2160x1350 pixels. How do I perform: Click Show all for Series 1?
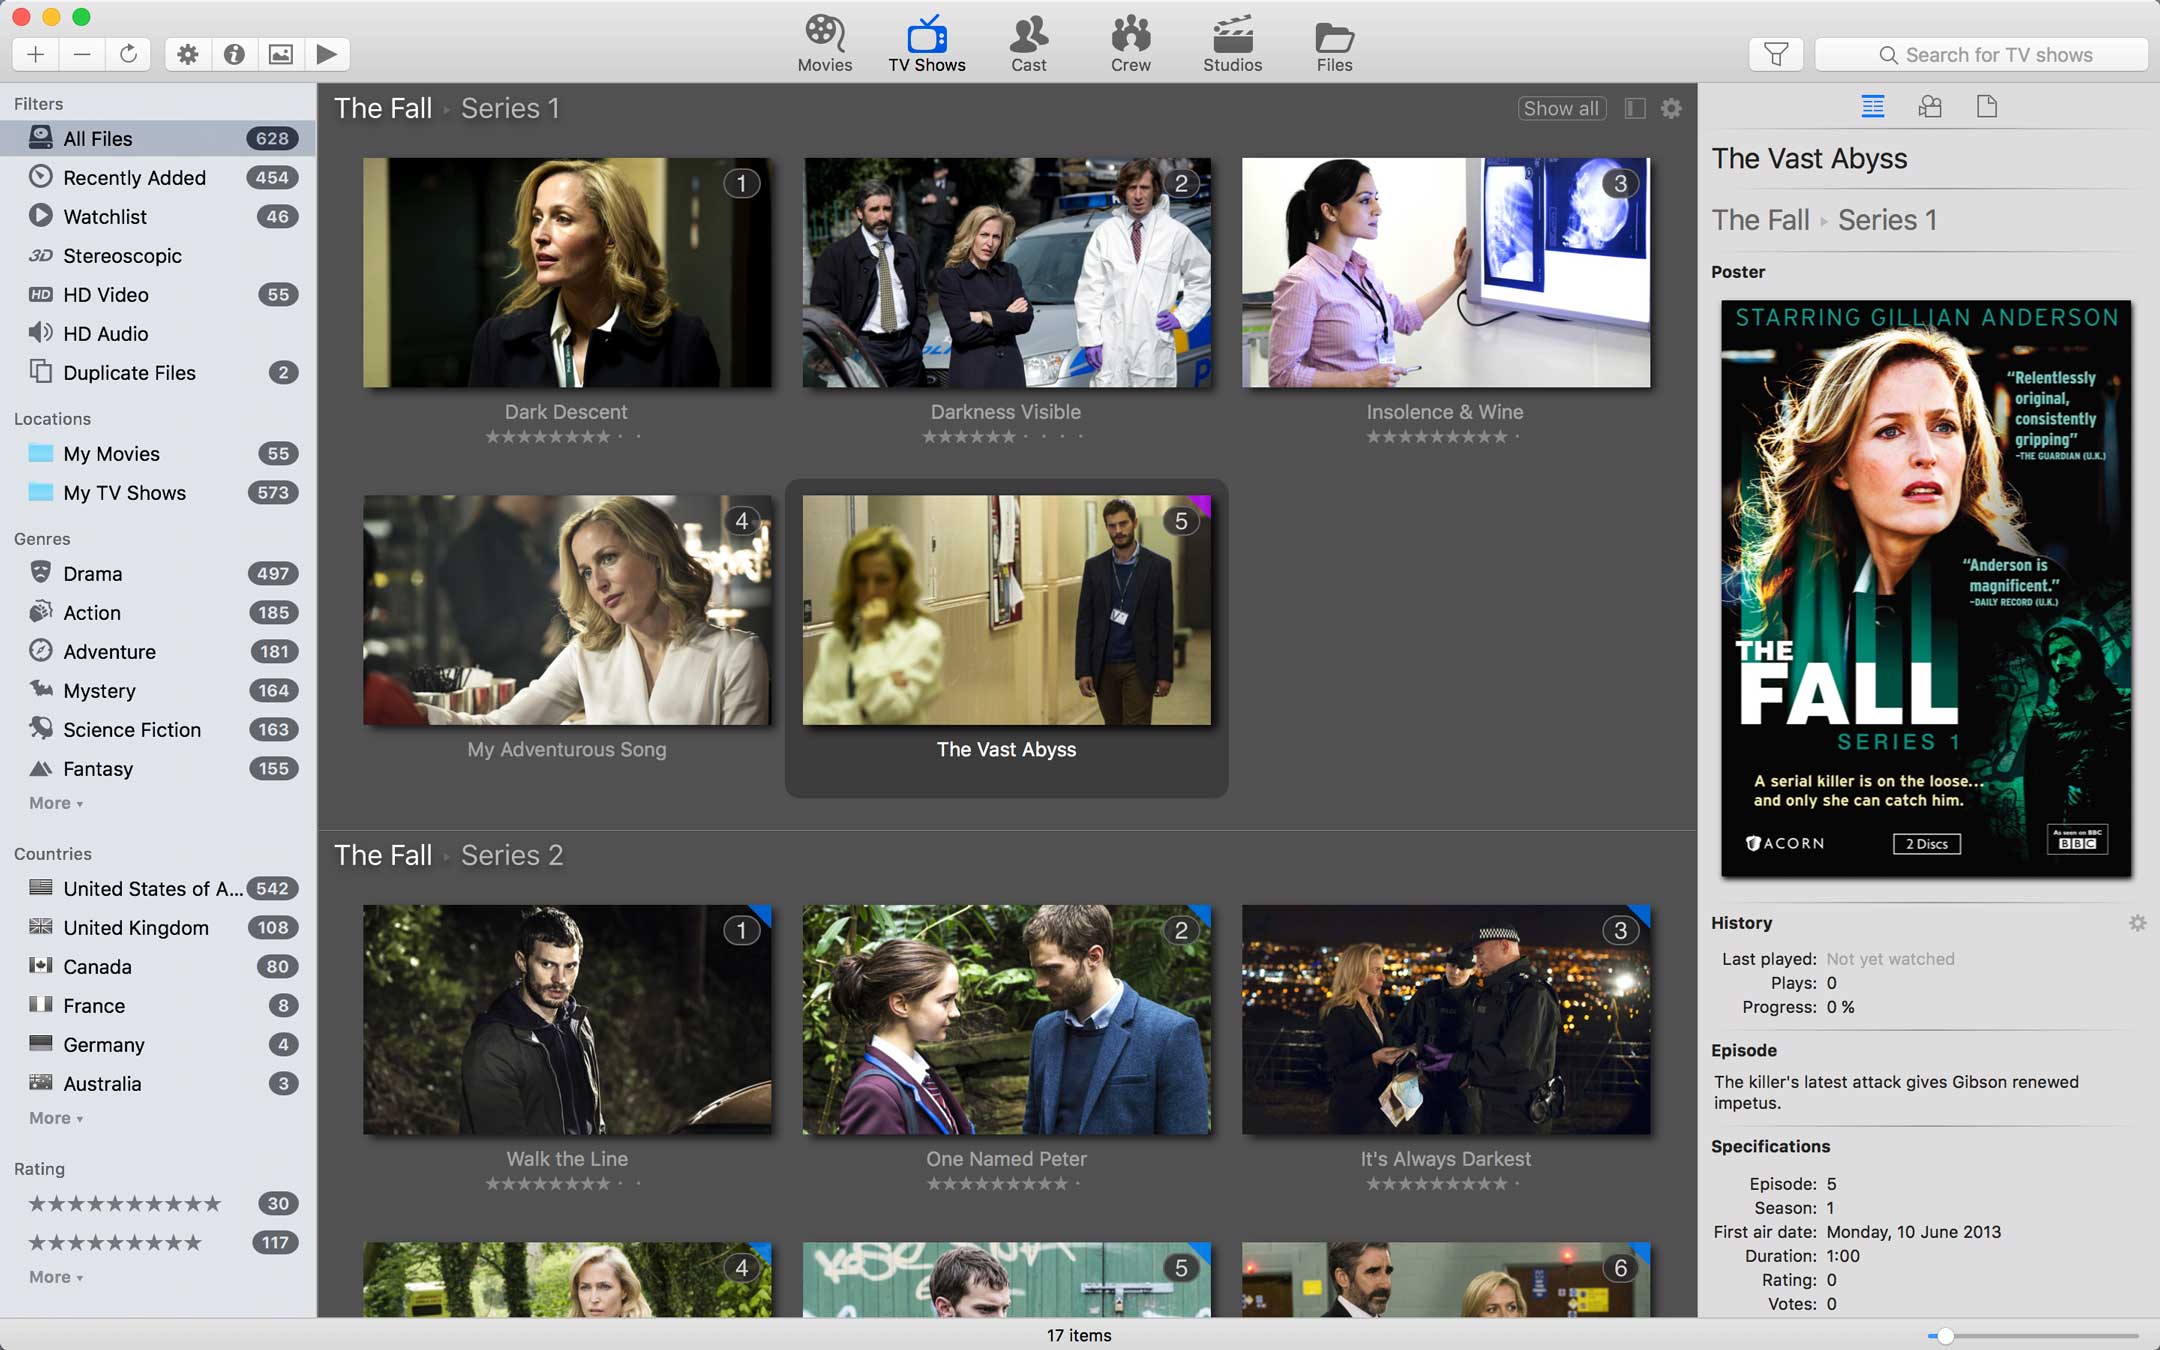tap(1558, 107)
